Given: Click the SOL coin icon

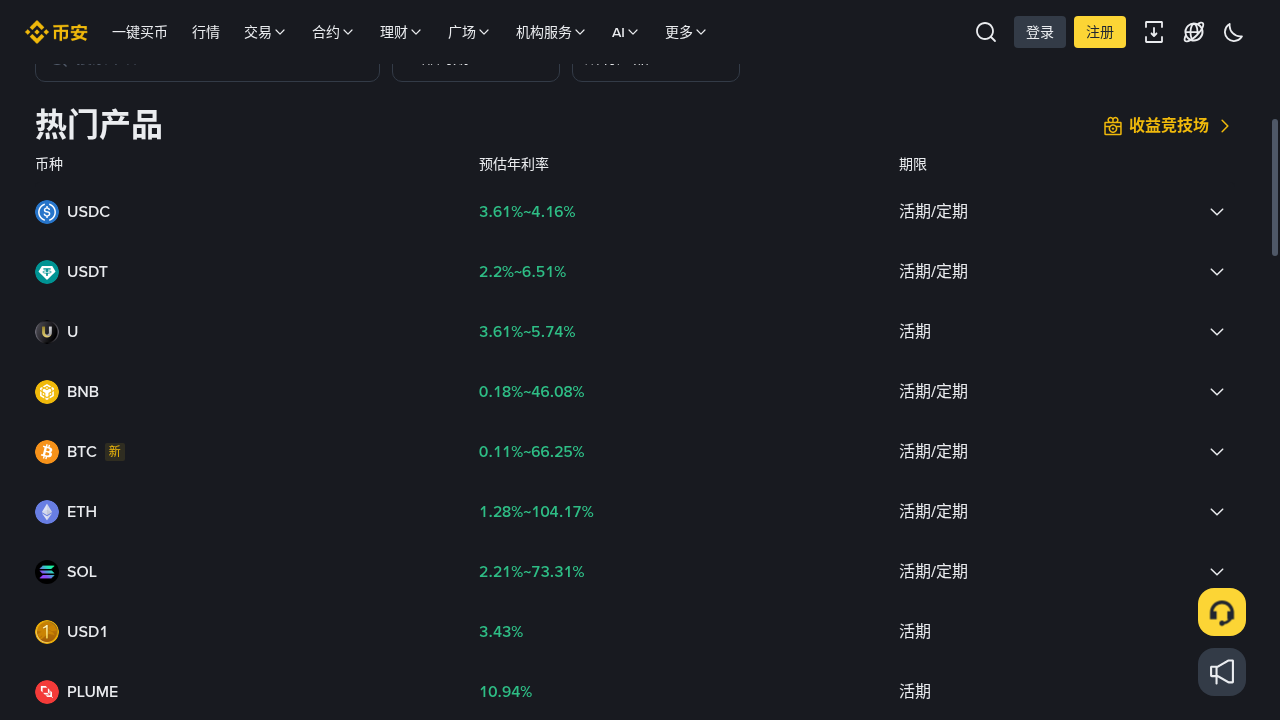Looking at the screenshot, I should click(47, 572).
